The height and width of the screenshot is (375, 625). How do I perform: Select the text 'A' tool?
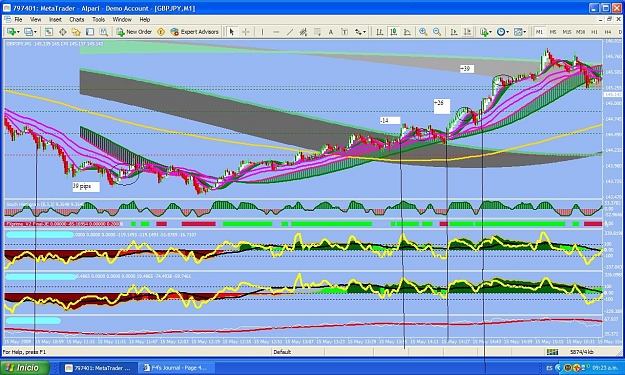(331, 32)
